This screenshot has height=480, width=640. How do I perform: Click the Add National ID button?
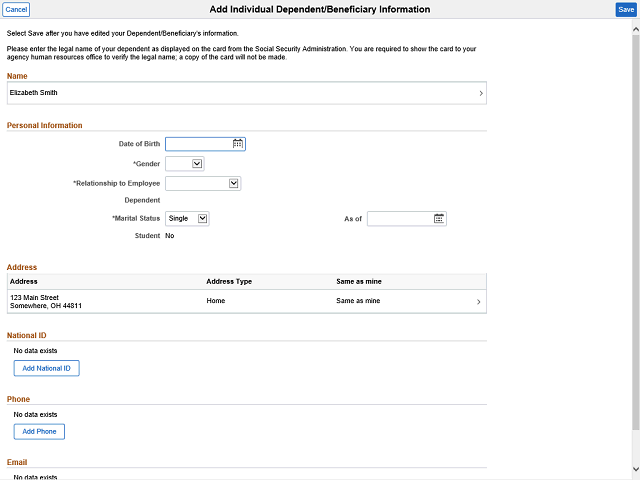tap(46, 368)
